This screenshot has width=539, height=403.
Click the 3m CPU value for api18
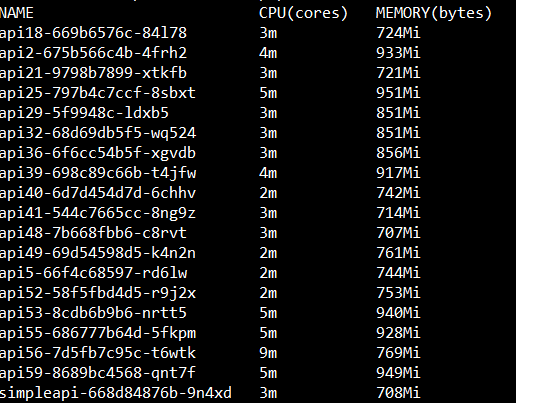pos(268,33)
